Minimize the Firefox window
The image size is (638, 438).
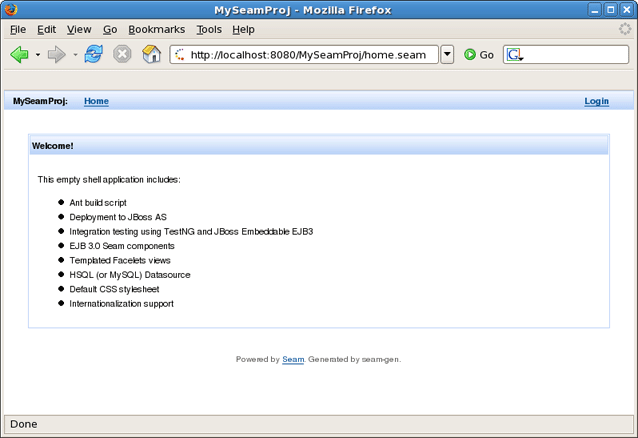pos(594,9)
